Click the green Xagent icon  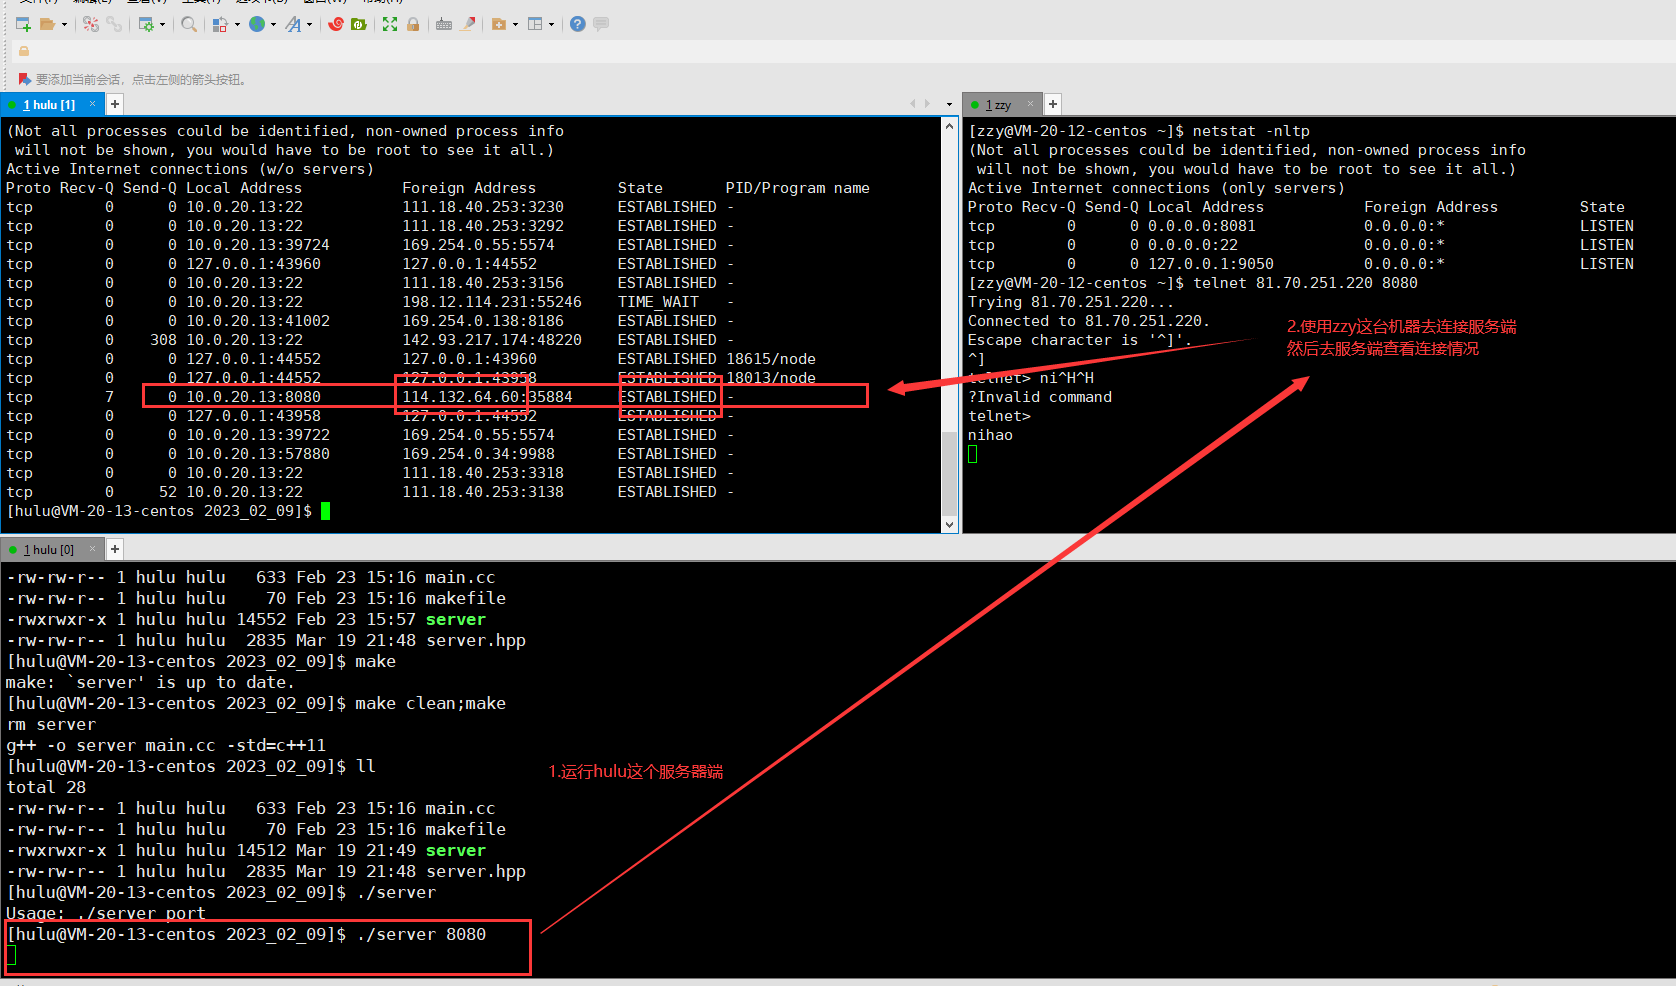(359, 24)
